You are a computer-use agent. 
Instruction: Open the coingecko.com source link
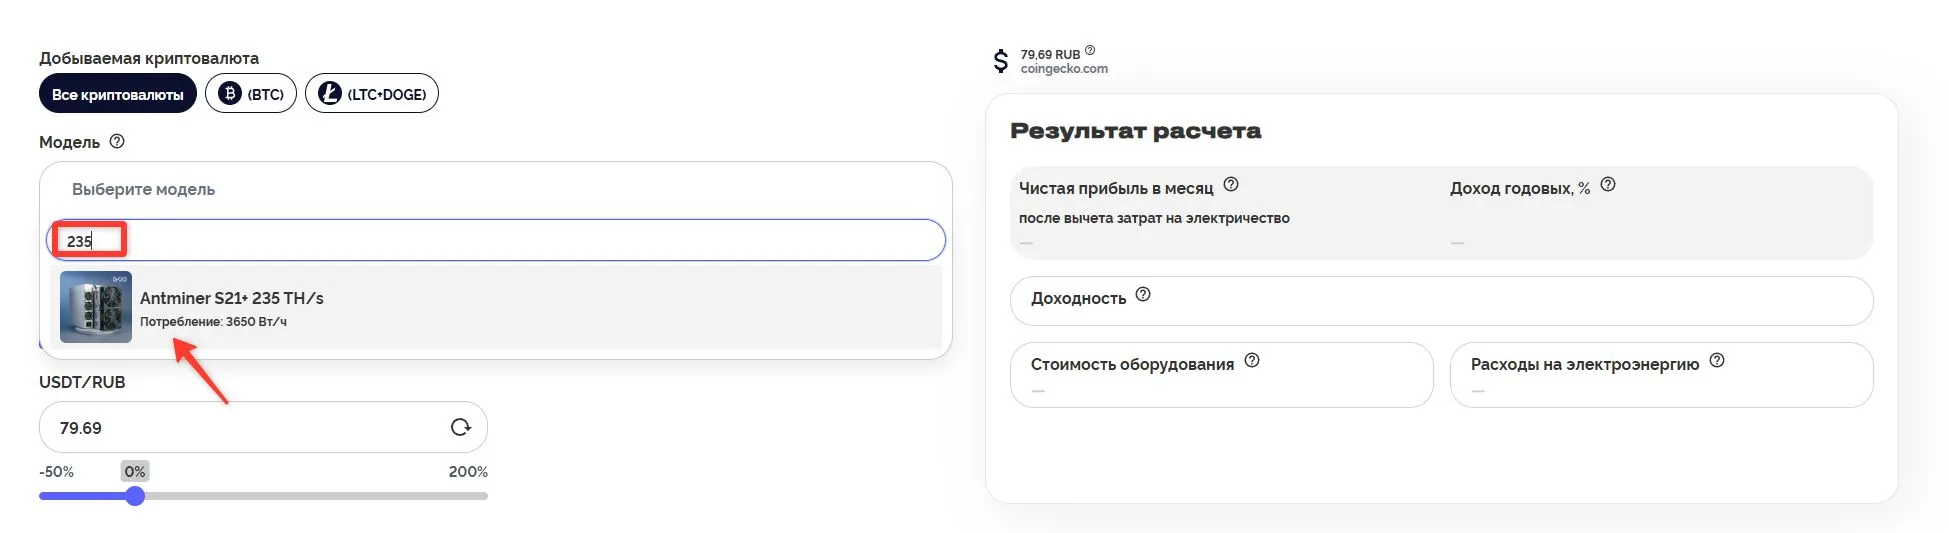pyautogui.click(x=1064, y=69)
